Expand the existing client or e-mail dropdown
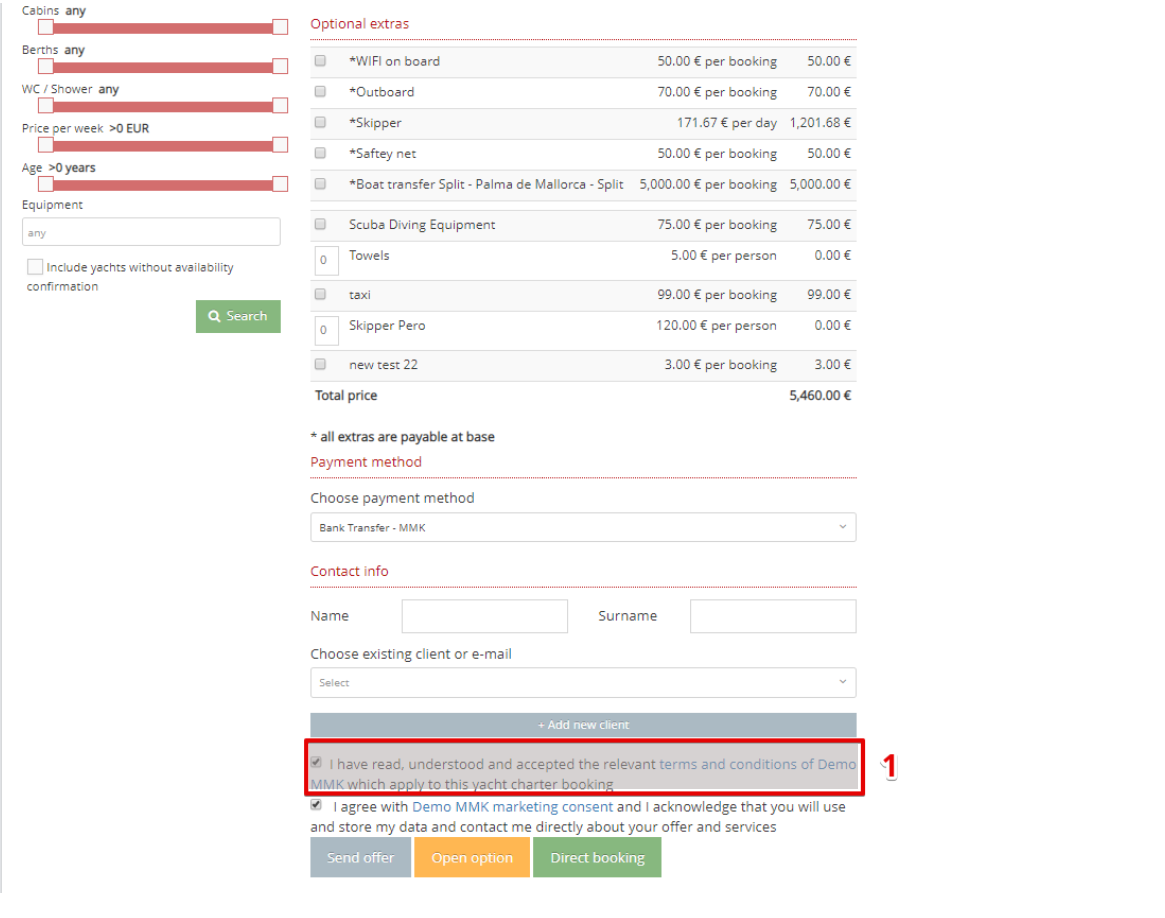Image resolution: width=1165 pixels, height=918 pixels. pos(583,683)
